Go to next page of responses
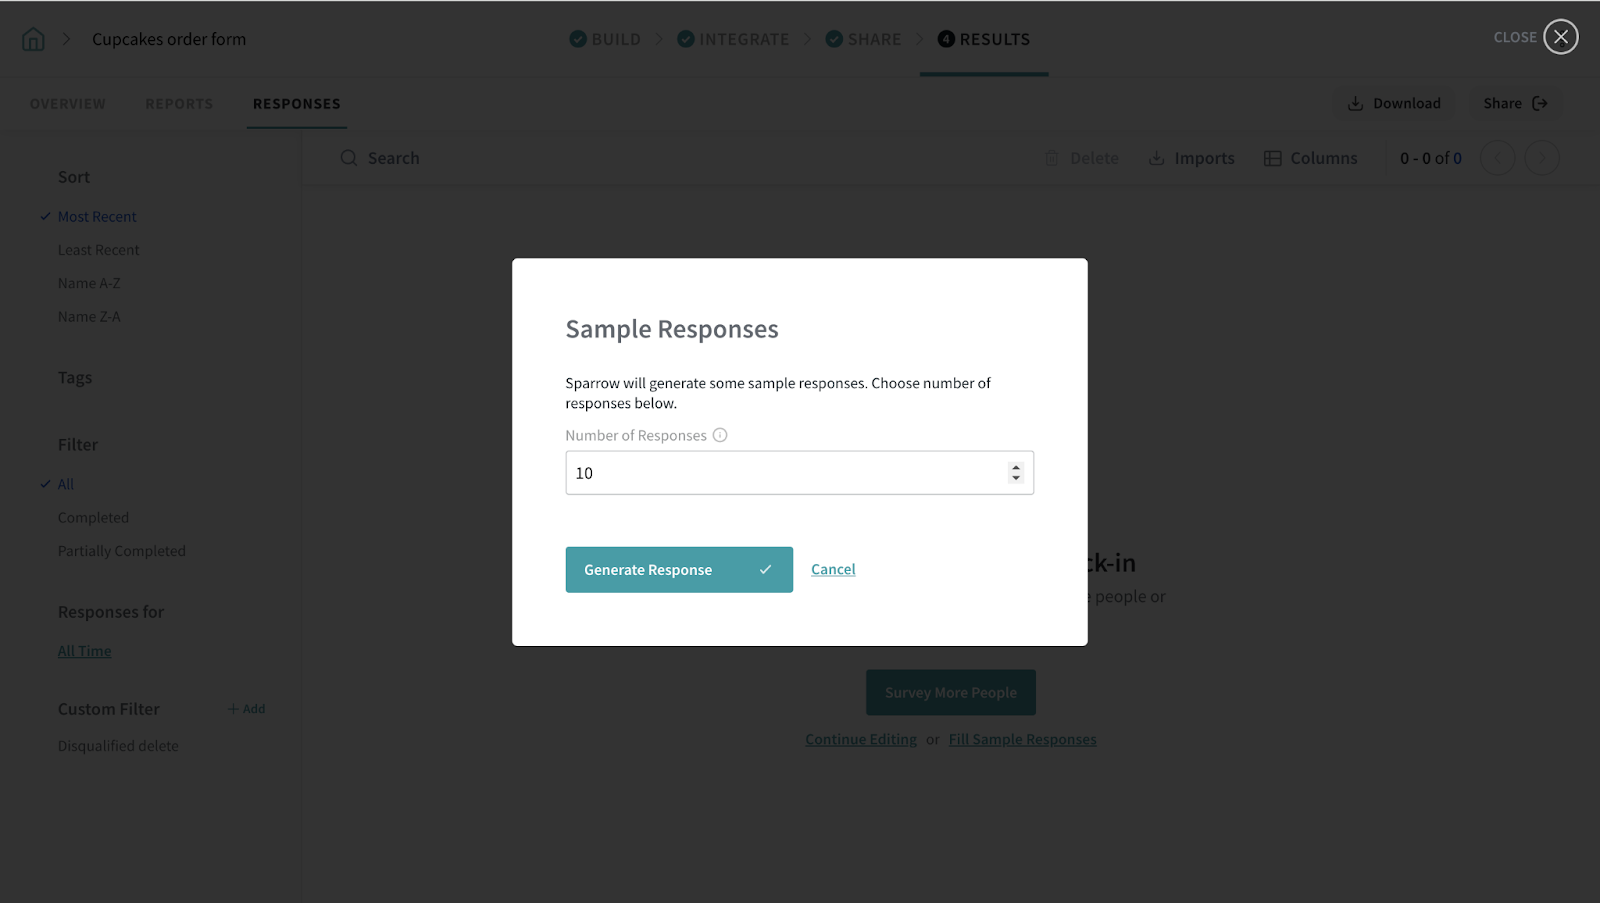1600x903 pixels. pos(1541,158)
